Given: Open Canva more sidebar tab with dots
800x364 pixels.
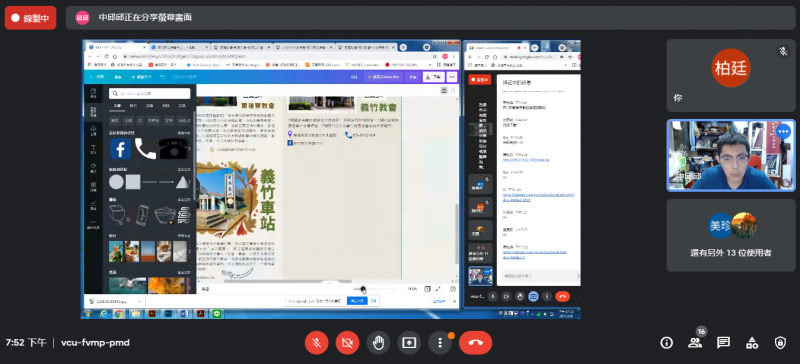Looking at the screenshot, I should tap(93, 224).
